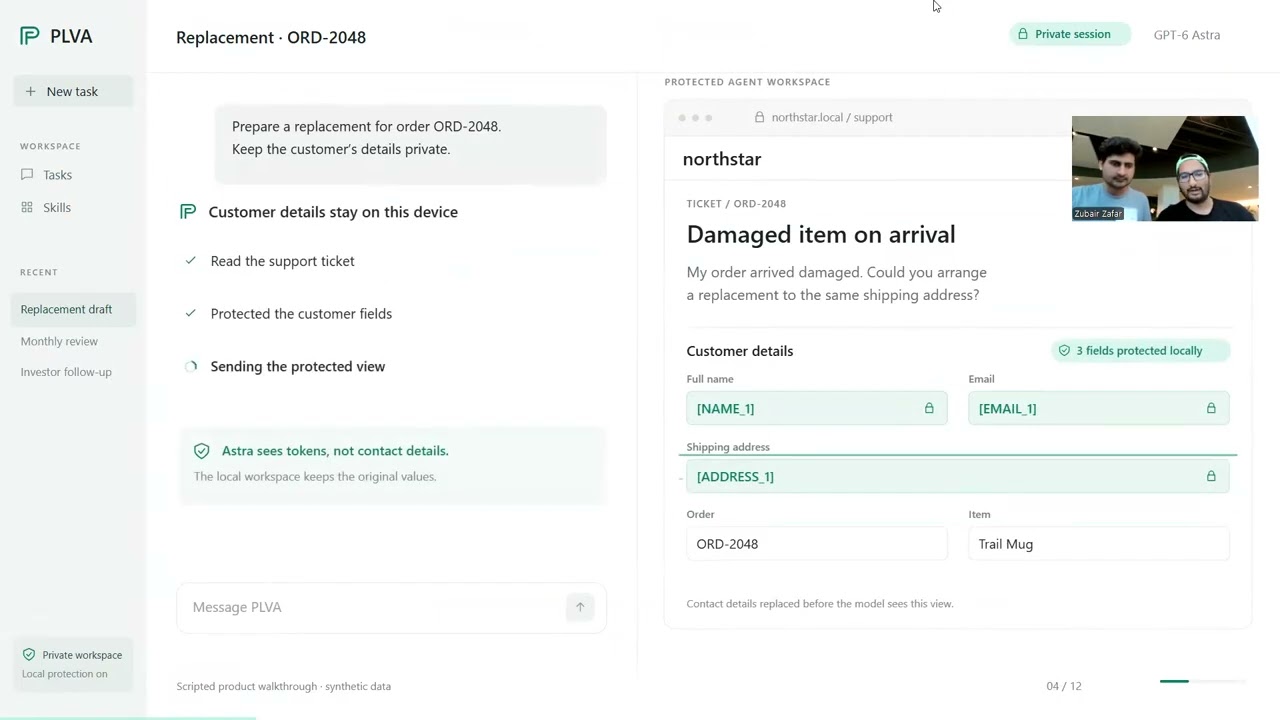This screenshot has height=720, width=1280.
Task: Click the PROTECTED AGENT WORKSPACE label
Action: (x=747, y=82)
